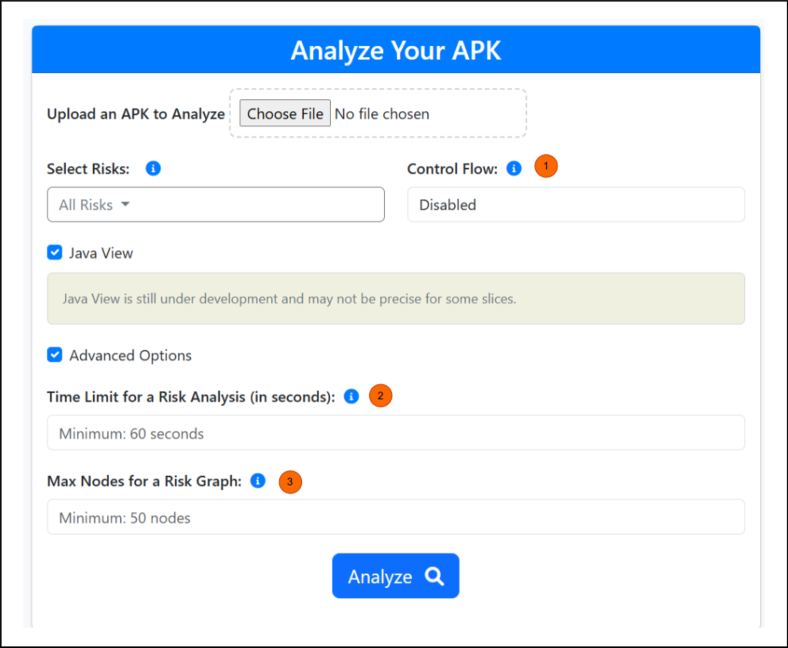The height and width of the screenshot is (648, 788).
Task: Uncheck the Java View checkbox
Action: point(55,253)
